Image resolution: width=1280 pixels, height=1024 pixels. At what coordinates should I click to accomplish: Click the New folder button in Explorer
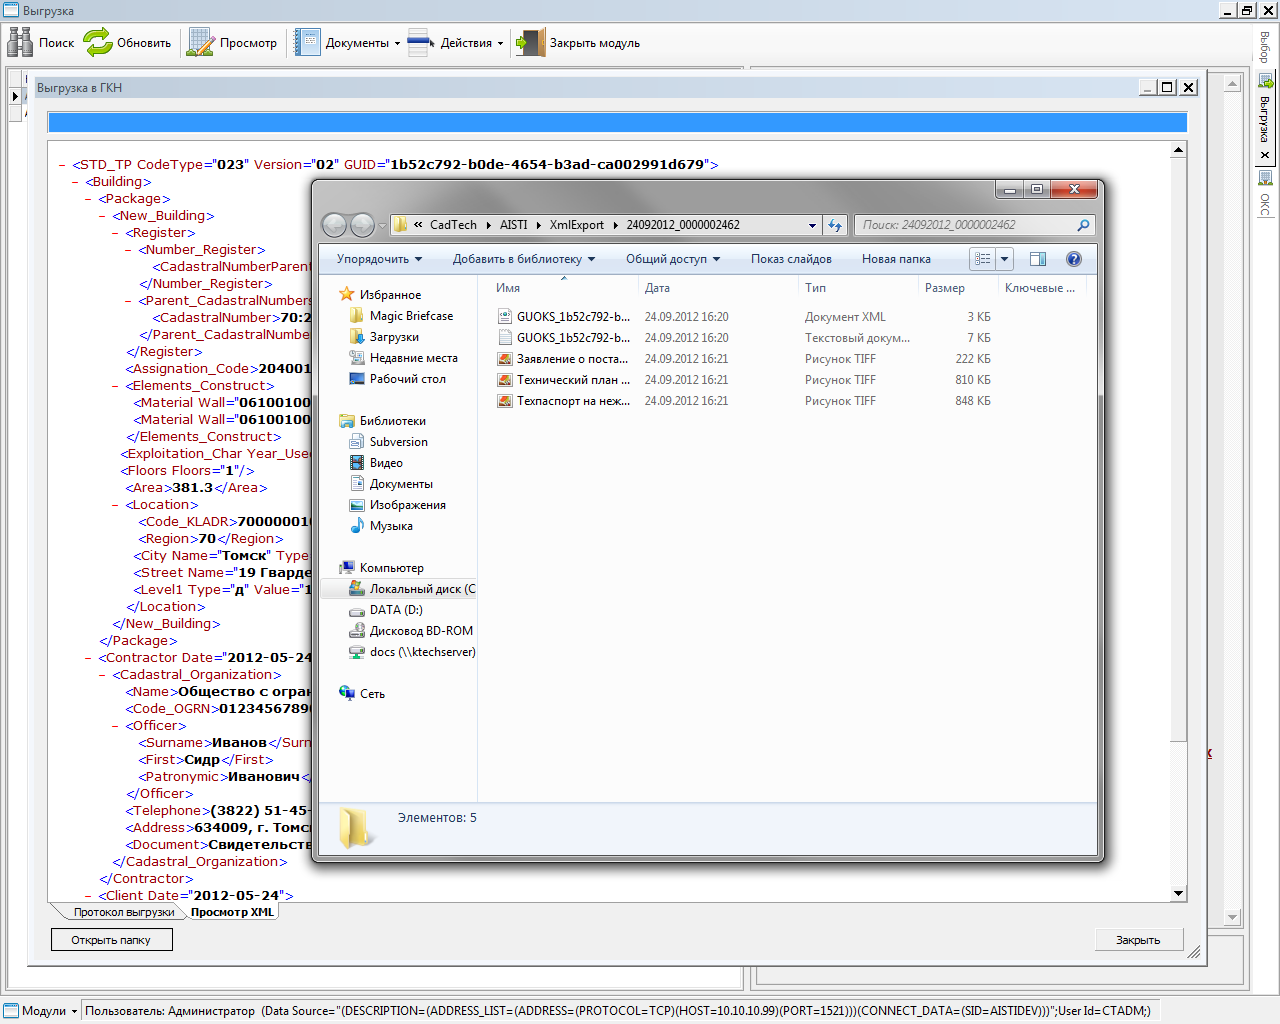tap(896, 259)
